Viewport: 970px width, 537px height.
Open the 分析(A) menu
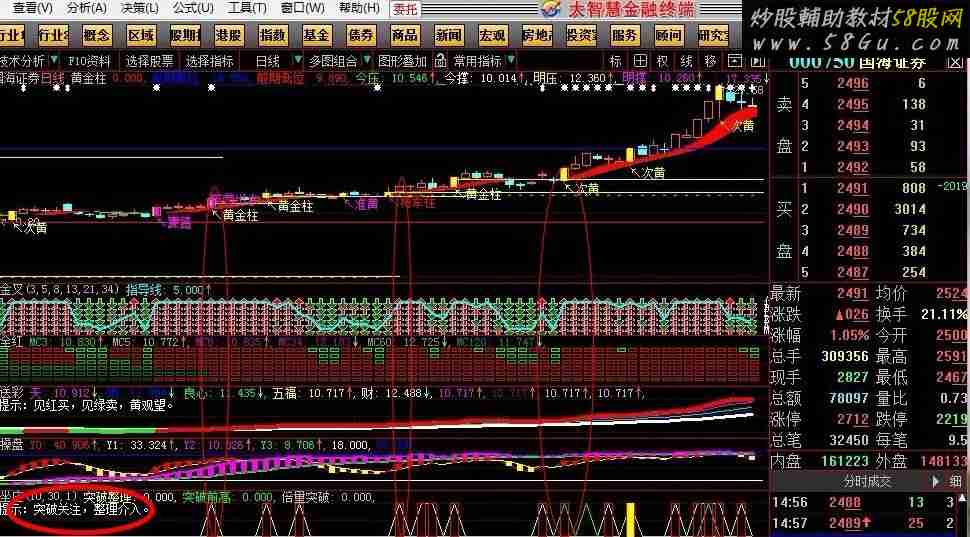(87, 8)
